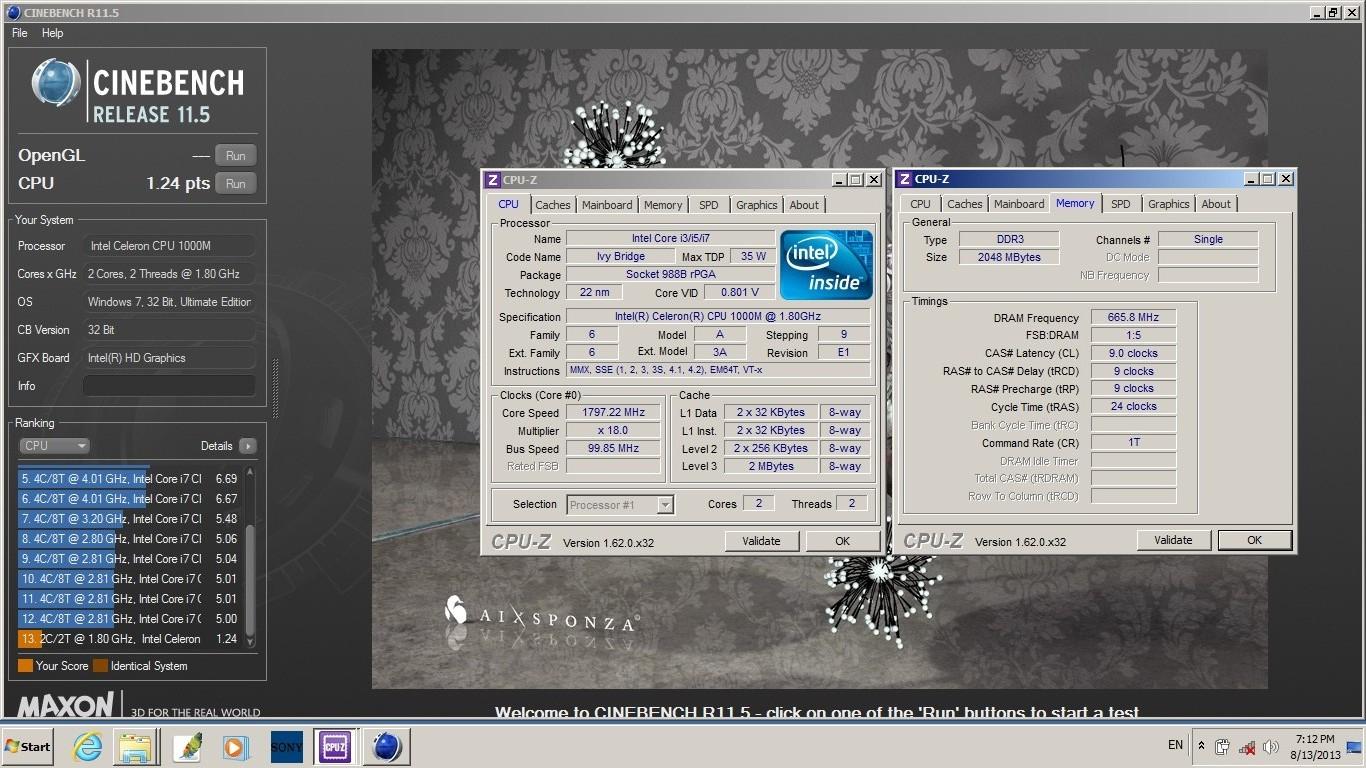This screenshot has width=1366, height=768.
Task: Switch to Cinebench via its taskbar icon
Action: (386, 746)
